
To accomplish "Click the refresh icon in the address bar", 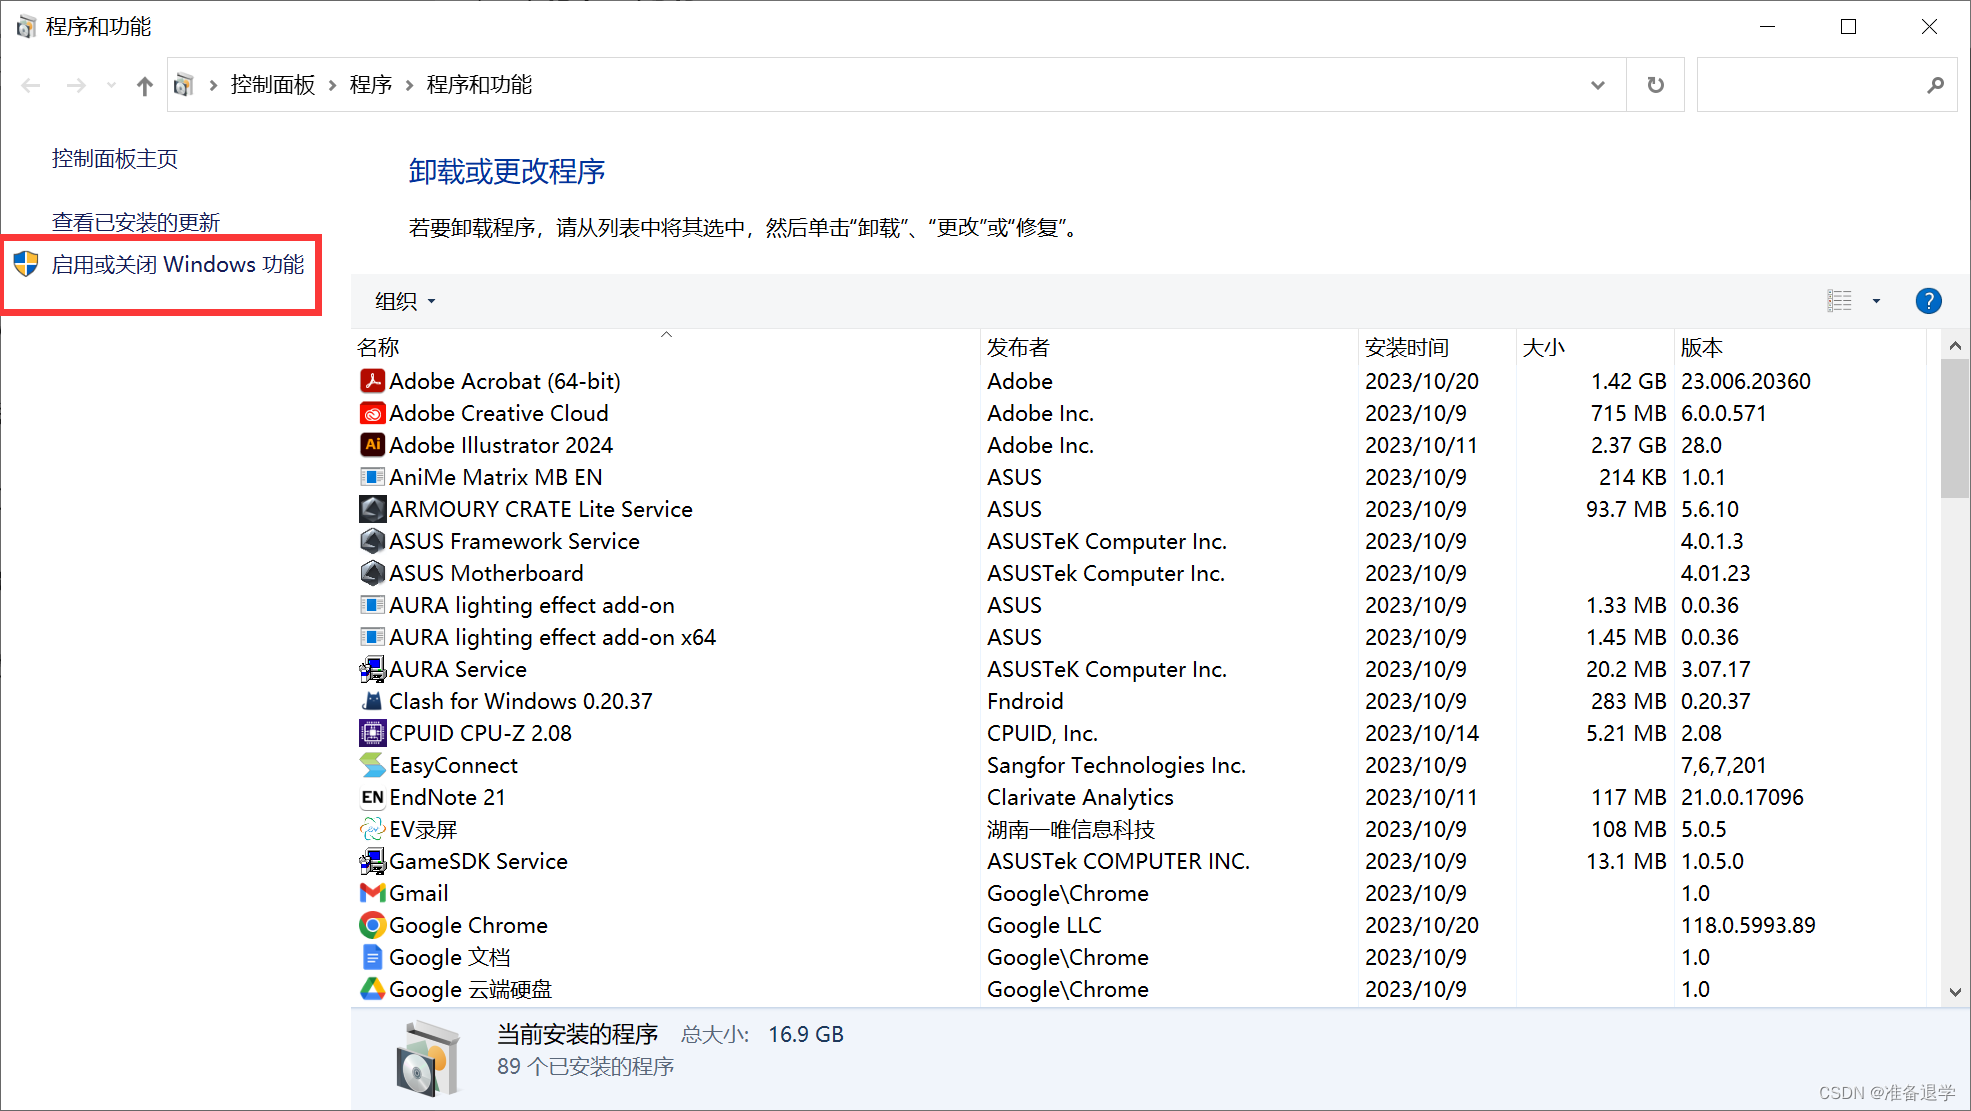I will coord(1655,85).
